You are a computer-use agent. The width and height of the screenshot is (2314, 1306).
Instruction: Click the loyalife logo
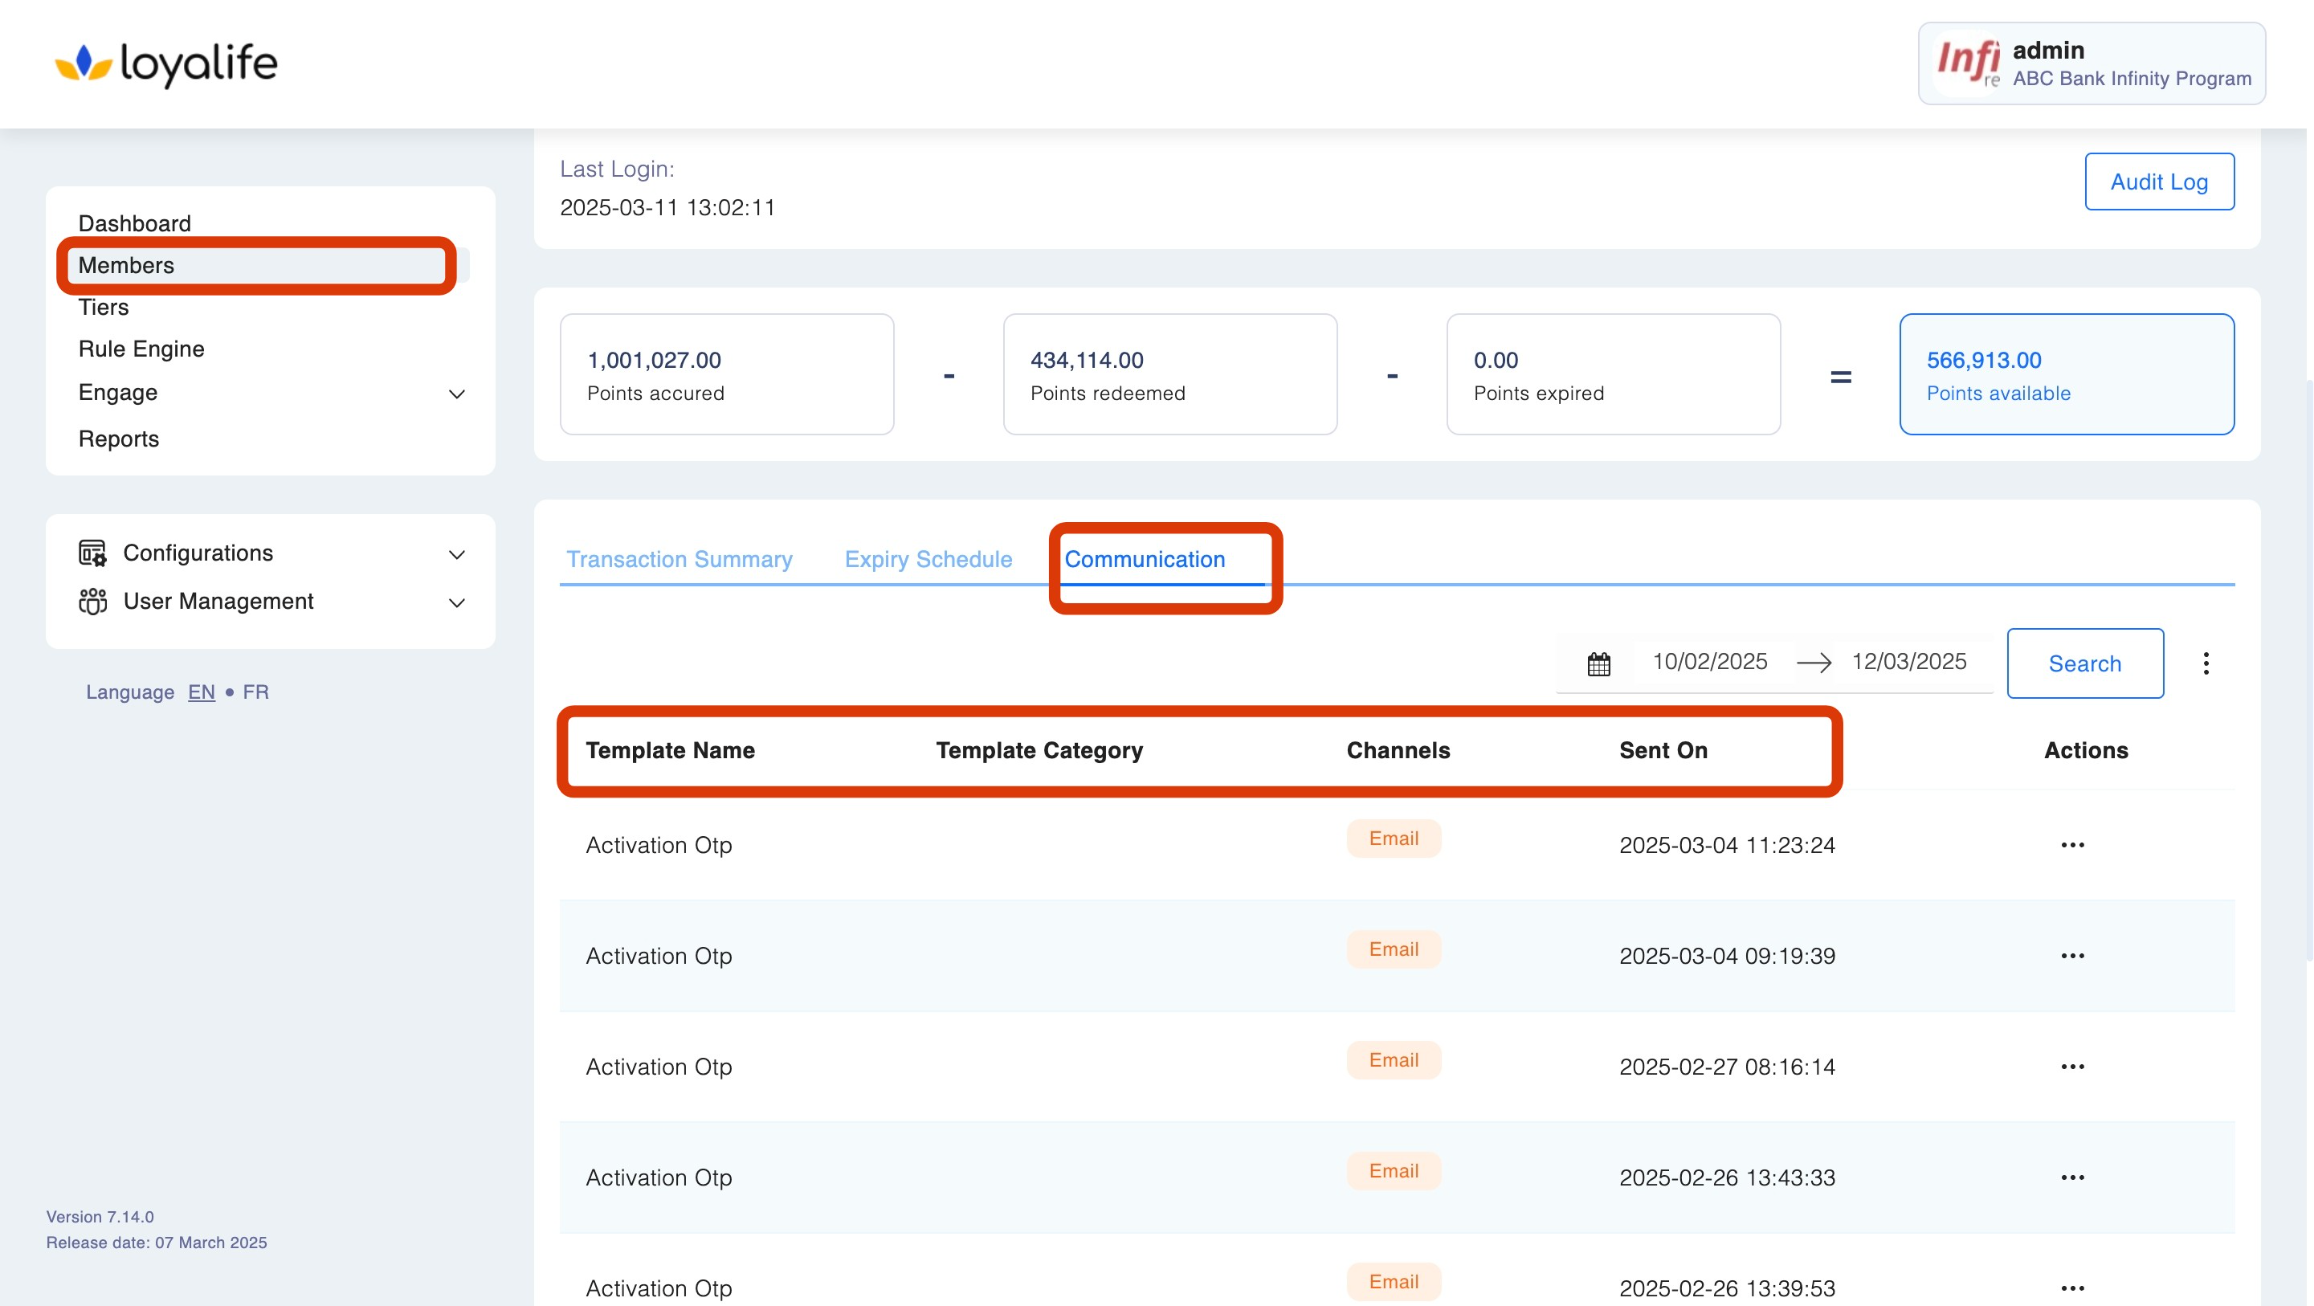166,63
